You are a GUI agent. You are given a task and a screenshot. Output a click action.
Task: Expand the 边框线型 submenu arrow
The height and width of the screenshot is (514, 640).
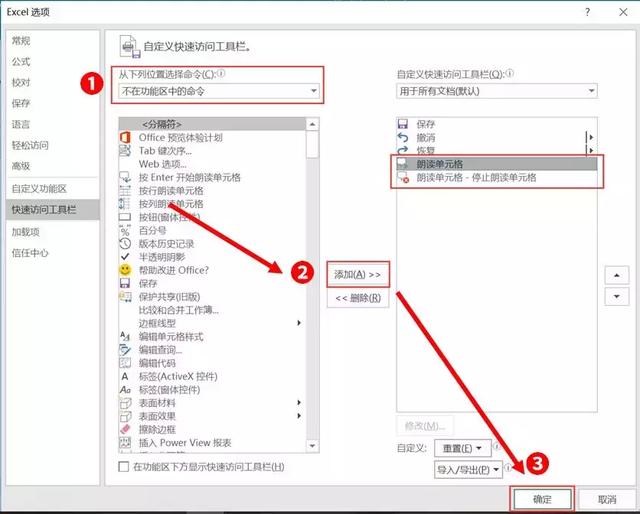(299, 323)
